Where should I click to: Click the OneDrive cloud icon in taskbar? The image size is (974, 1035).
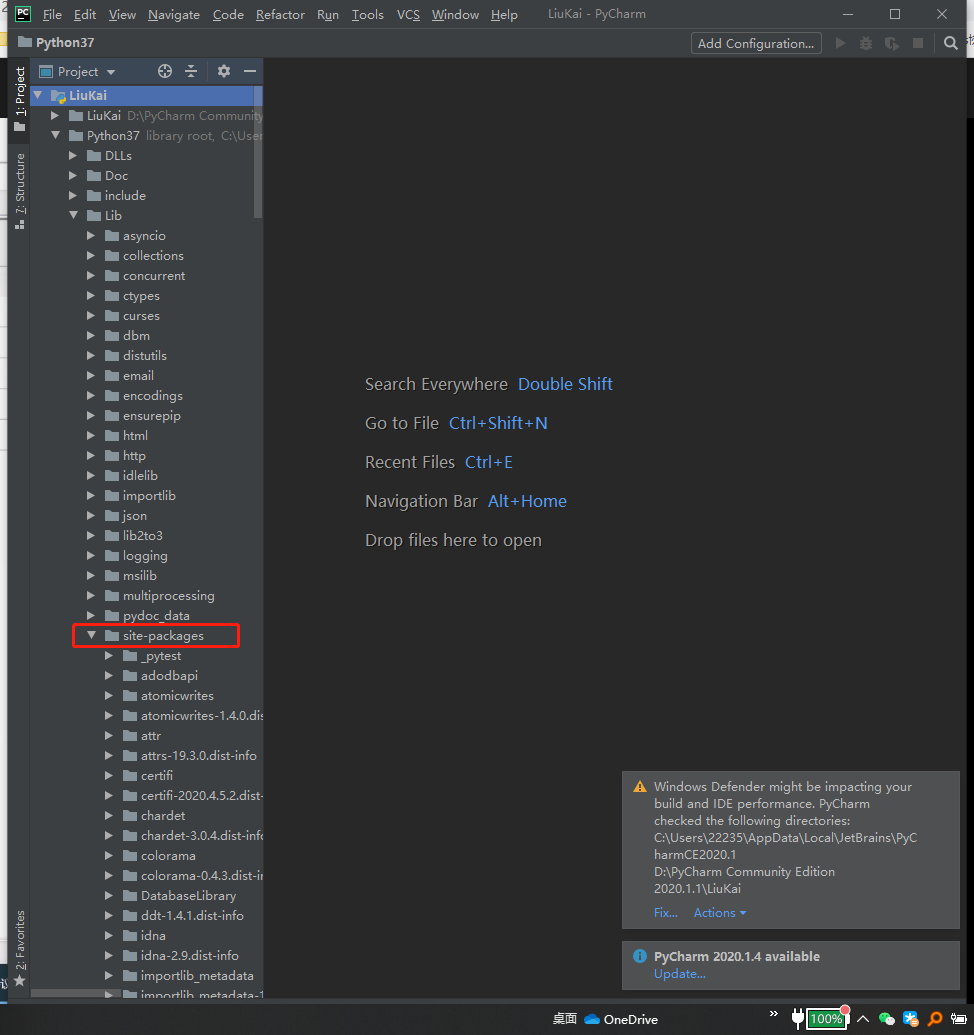tap(592, 1019)
